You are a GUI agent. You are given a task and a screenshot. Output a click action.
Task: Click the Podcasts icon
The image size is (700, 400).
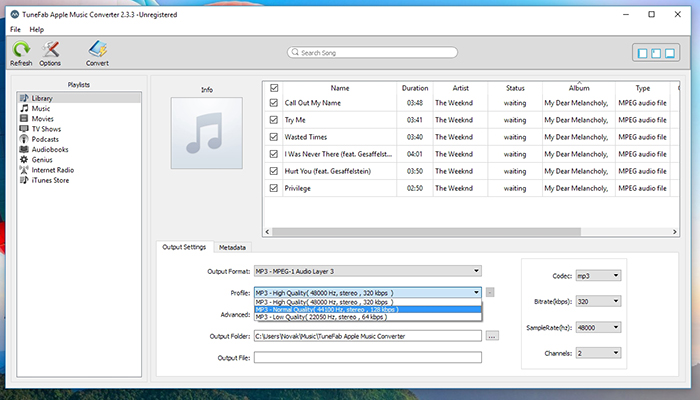pyautogui.click(x=24, y=139)
